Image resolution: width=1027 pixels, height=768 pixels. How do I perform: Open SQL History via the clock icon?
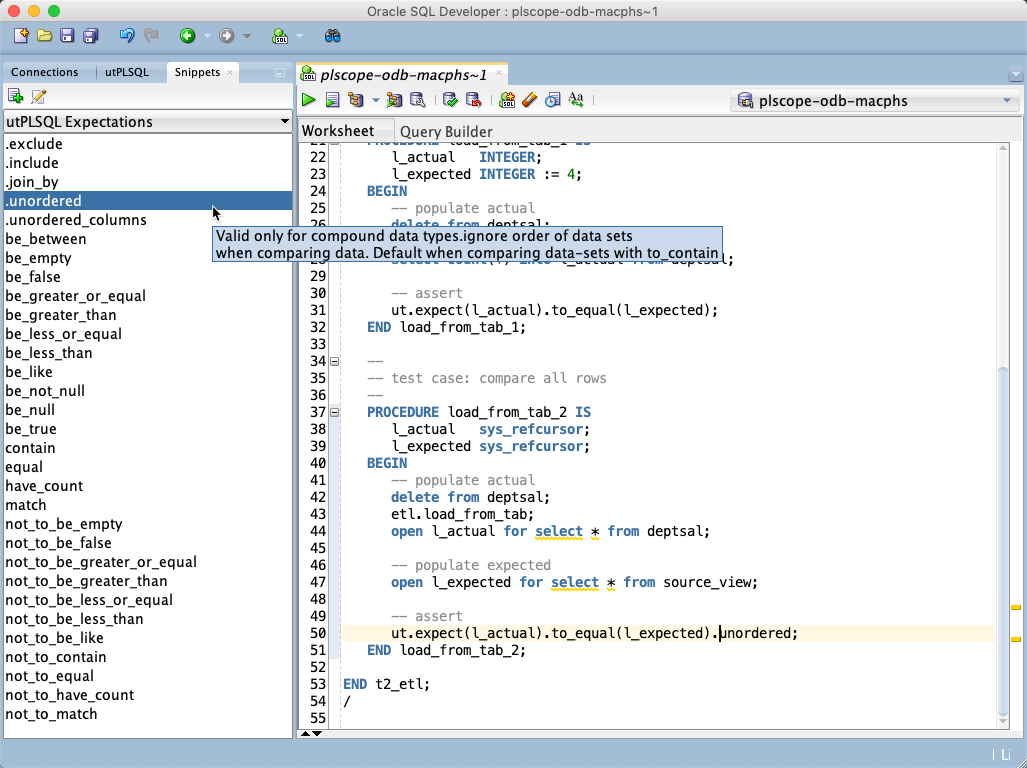552,99
